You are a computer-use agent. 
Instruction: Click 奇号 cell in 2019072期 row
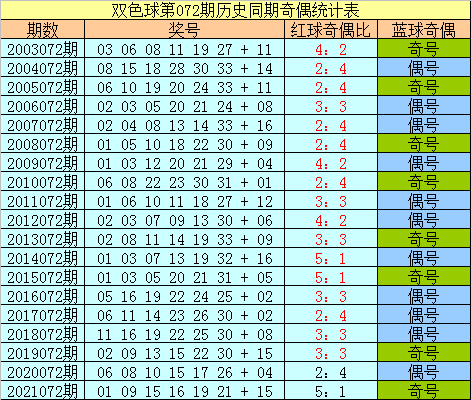coord(424,353)
